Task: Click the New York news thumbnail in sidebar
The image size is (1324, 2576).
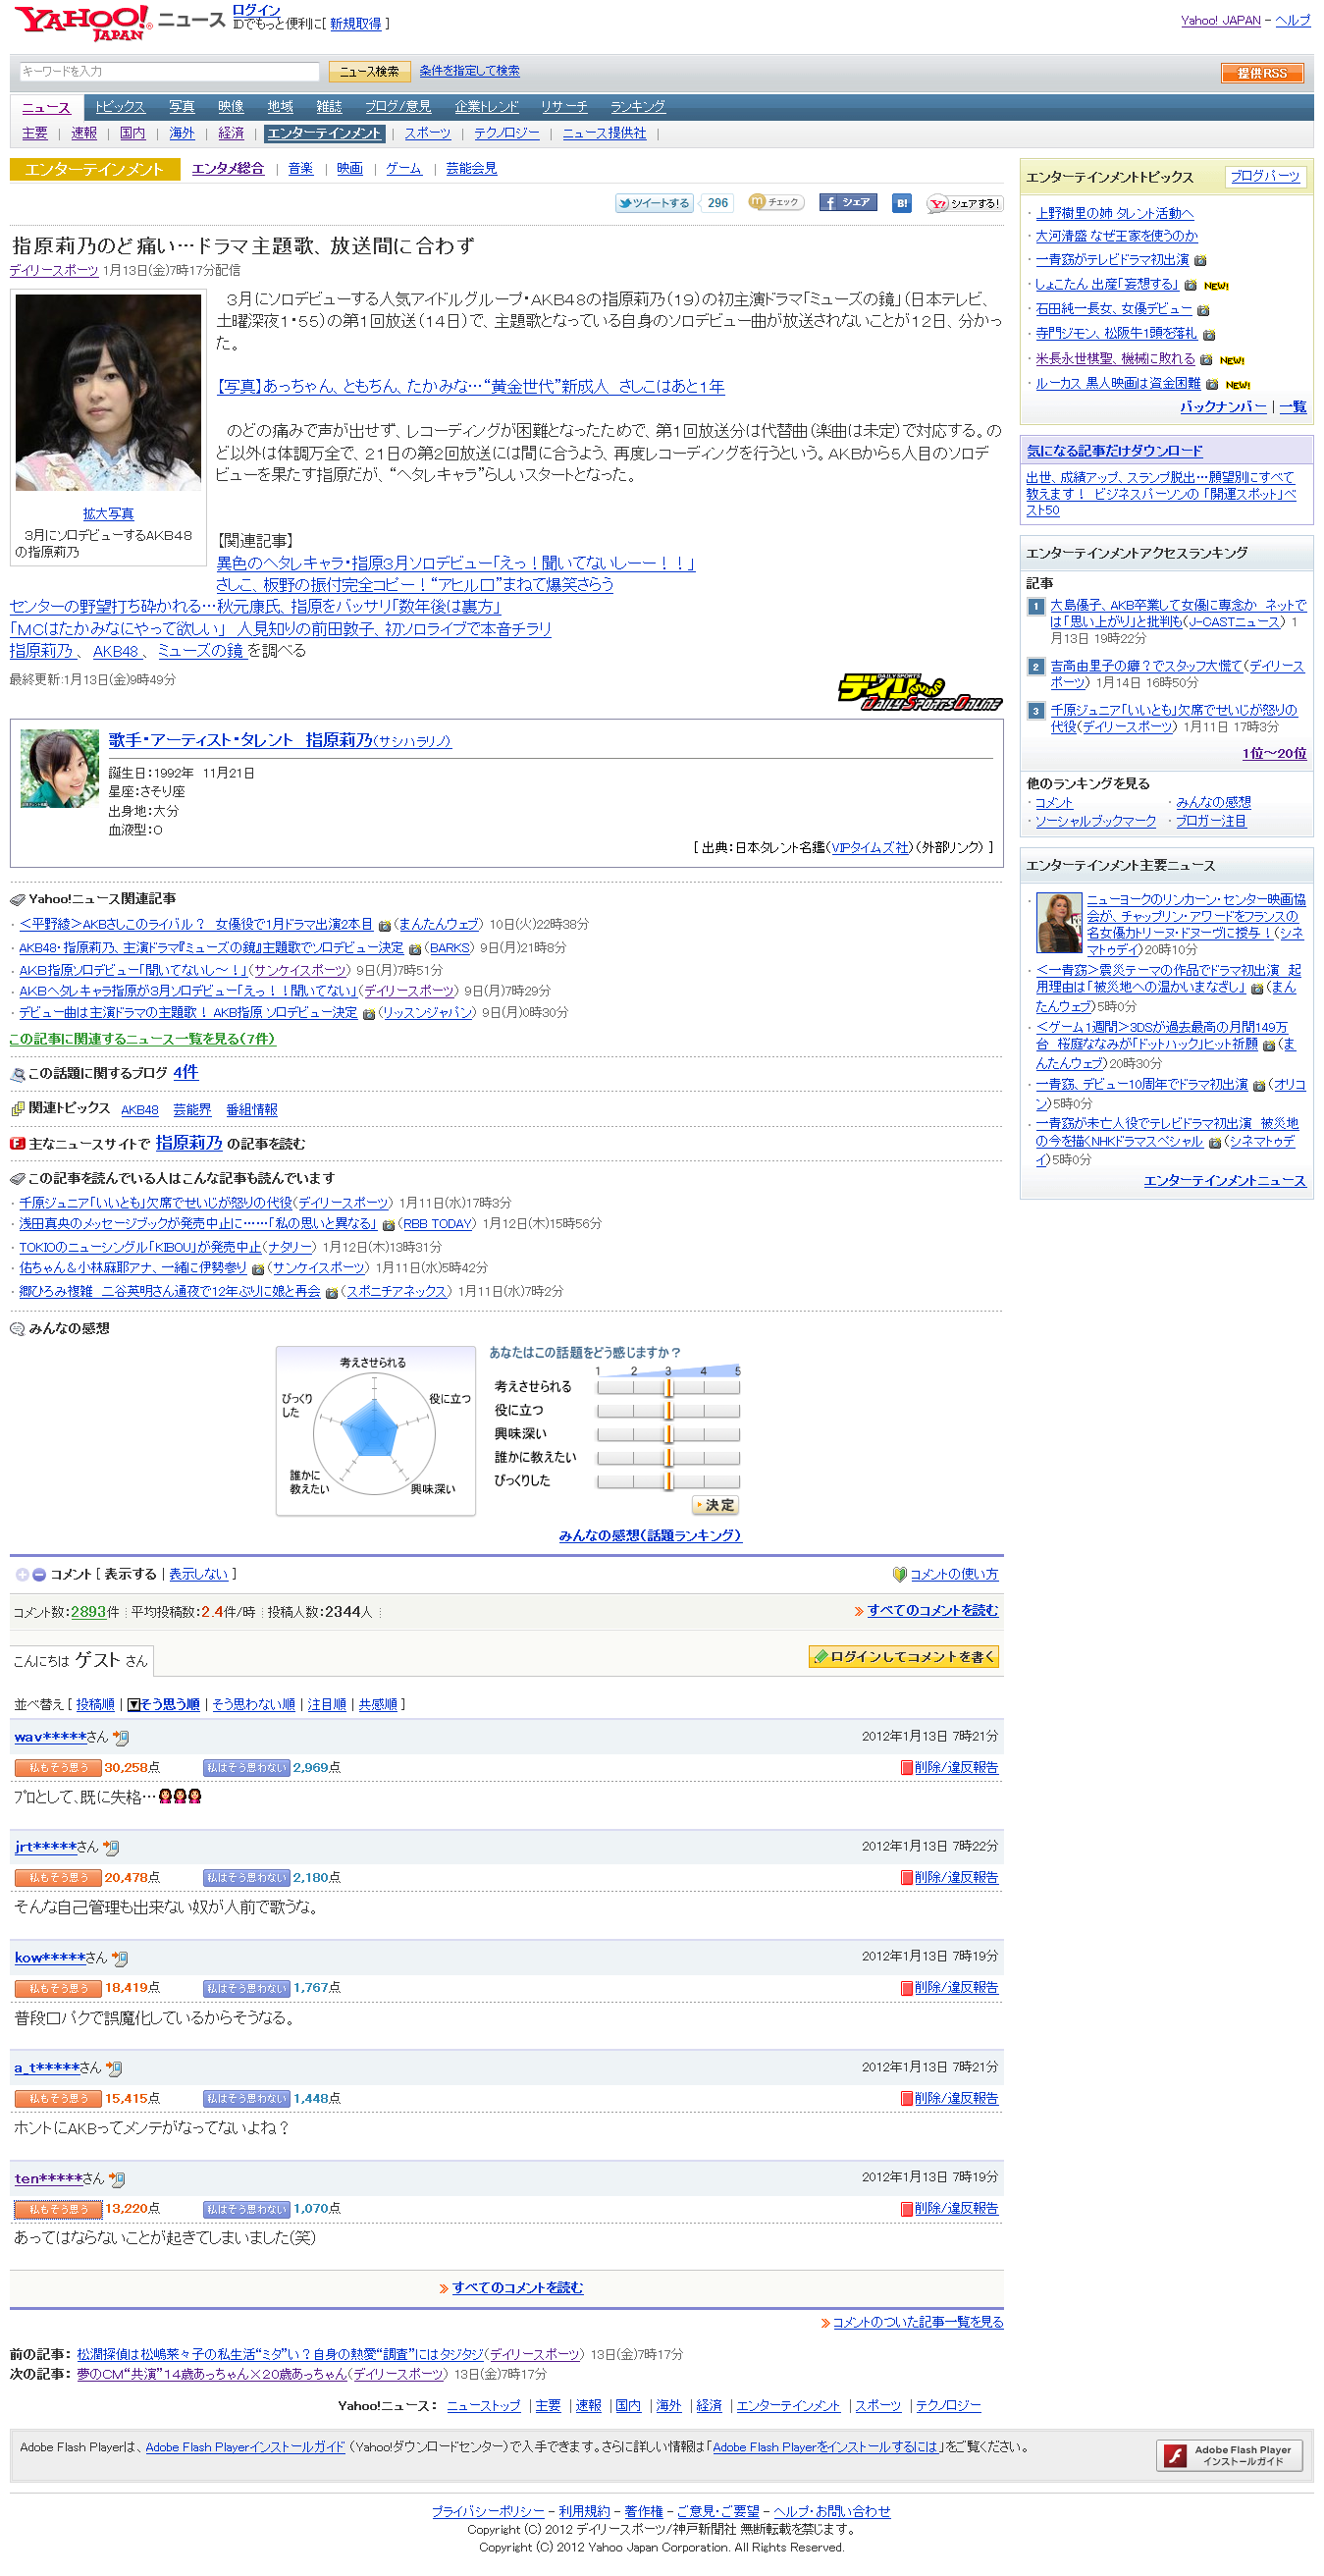Action: coord(1059,923)
